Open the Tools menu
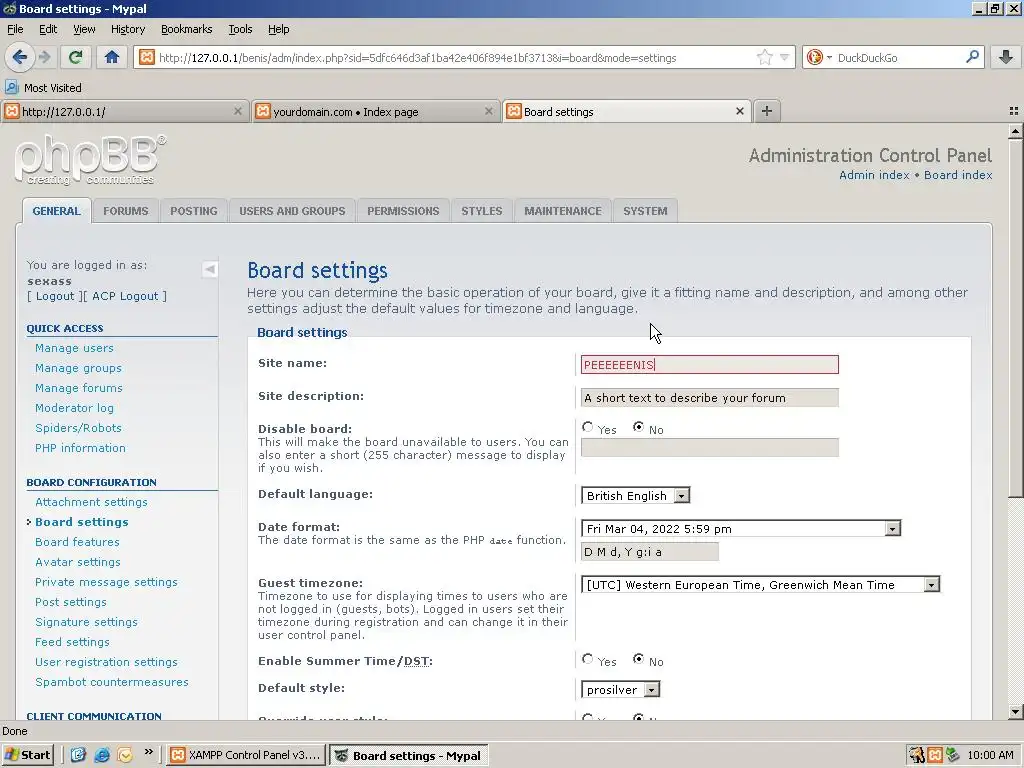The width and height of the screenshot is (1024, 768). (240, 29)
